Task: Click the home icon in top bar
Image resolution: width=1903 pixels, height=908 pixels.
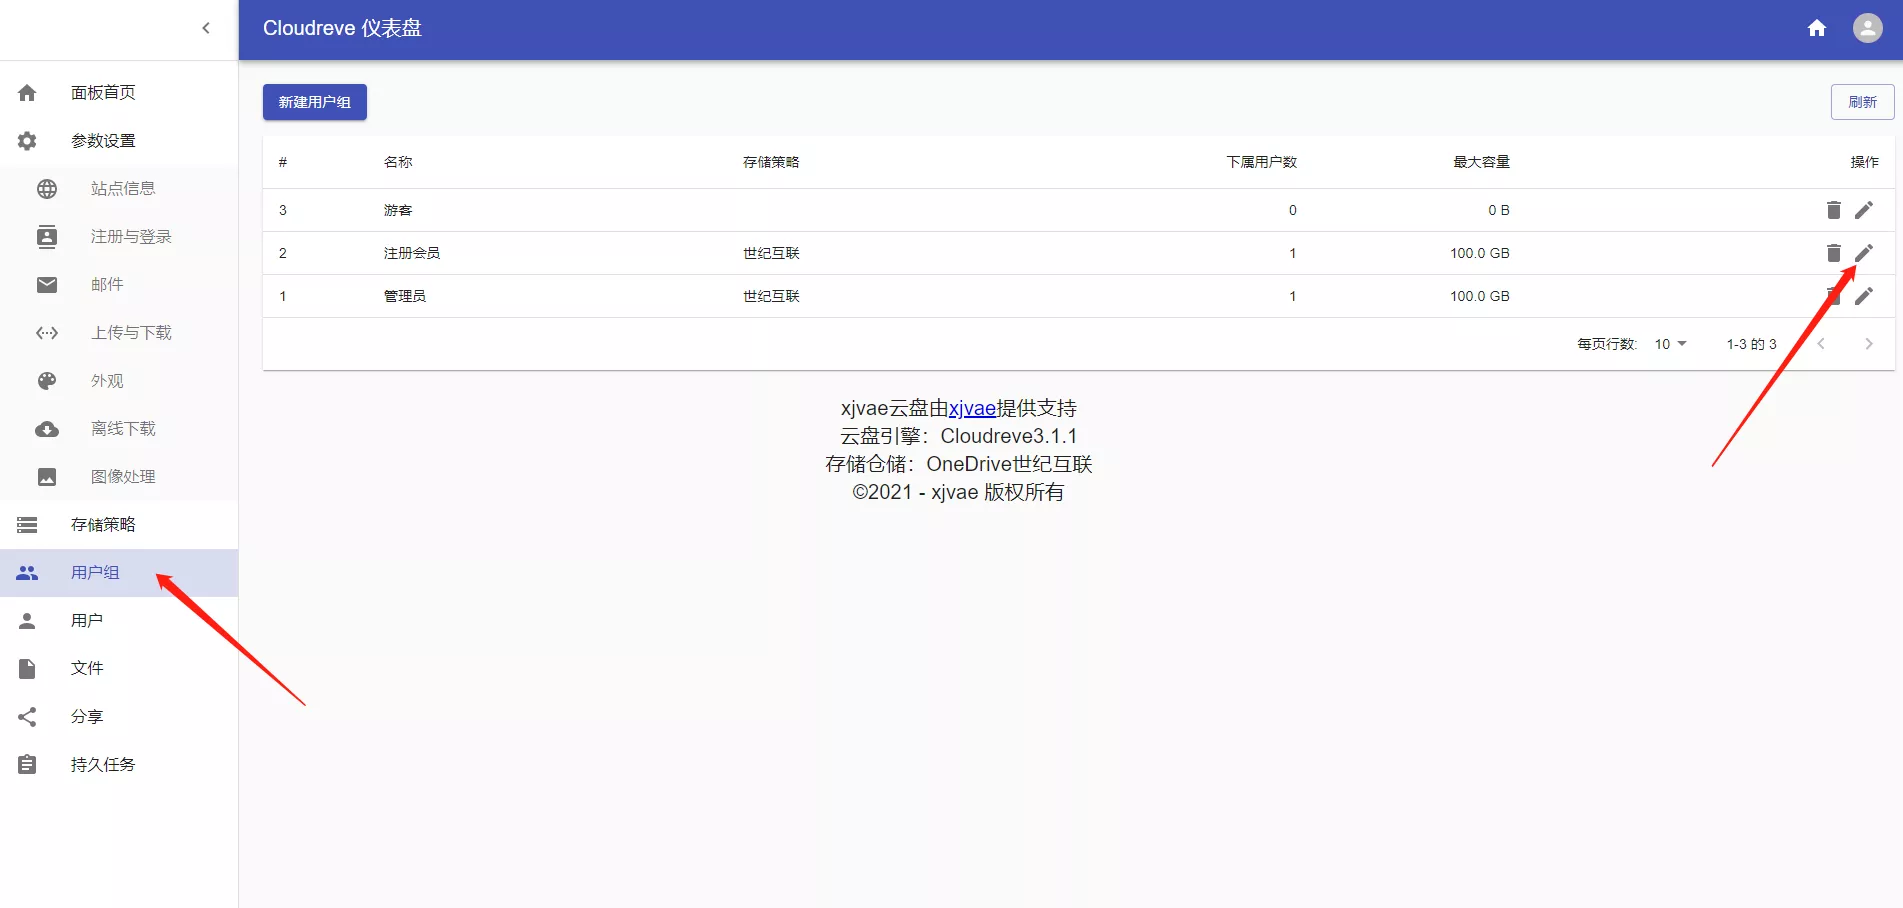Action: click(x=1816, y=28)
